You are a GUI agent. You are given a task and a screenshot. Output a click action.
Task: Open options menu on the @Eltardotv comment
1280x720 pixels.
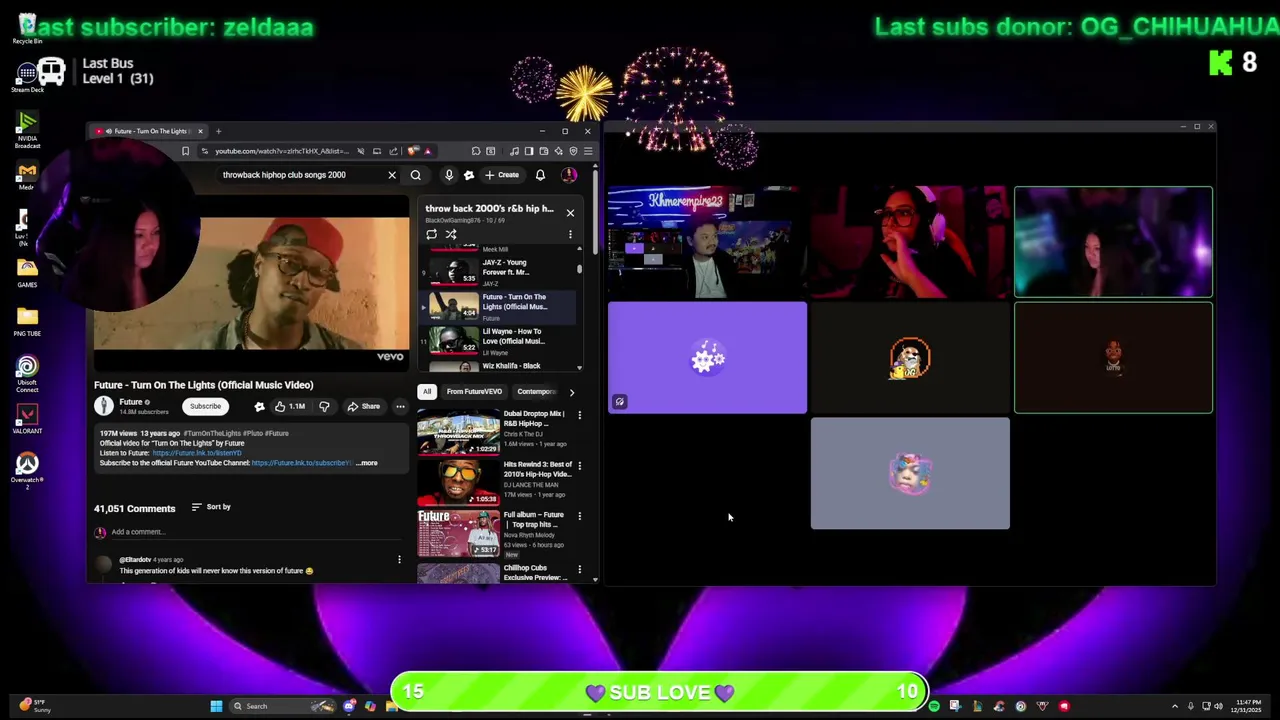[x=399, y=560]
